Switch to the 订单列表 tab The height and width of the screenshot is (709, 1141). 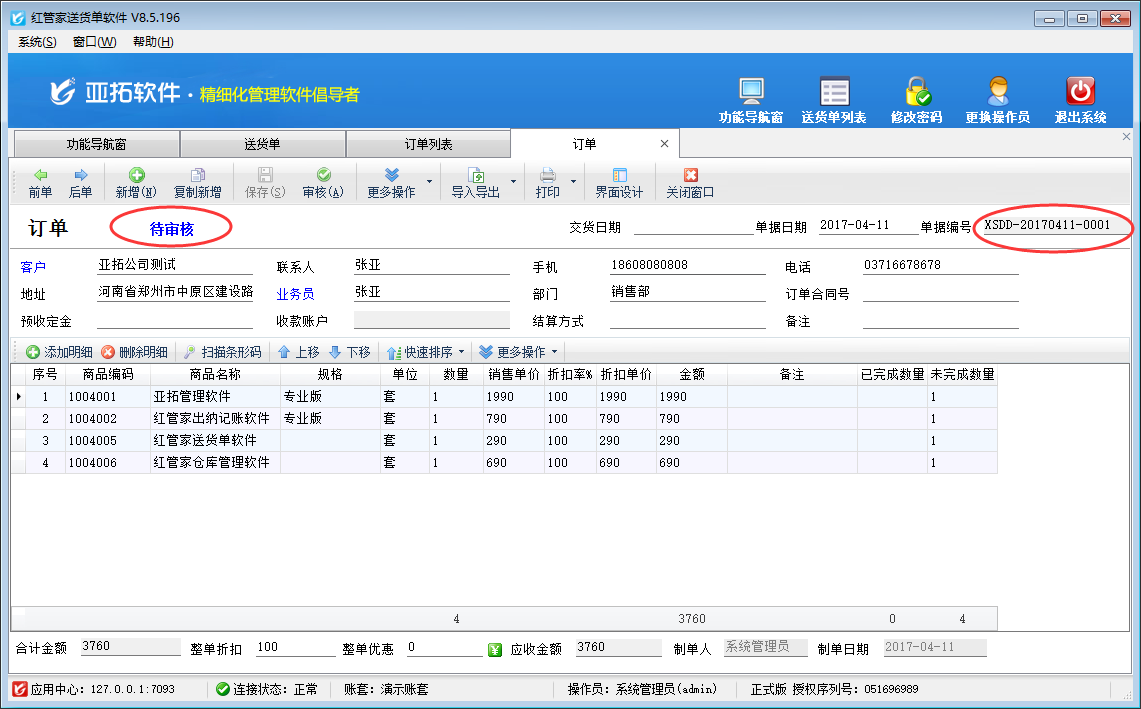[x=428, y=144]
